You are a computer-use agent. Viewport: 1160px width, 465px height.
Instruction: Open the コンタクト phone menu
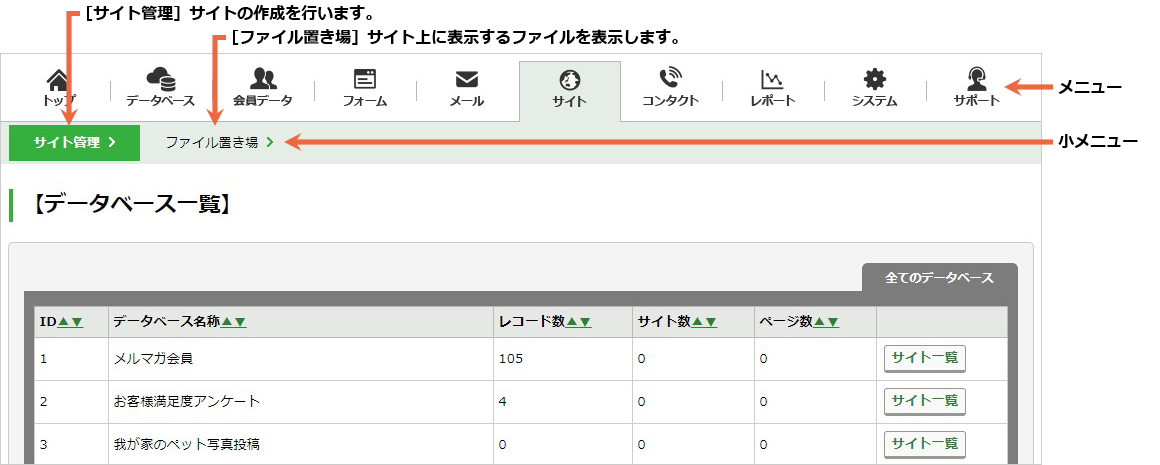coord(670,89)
